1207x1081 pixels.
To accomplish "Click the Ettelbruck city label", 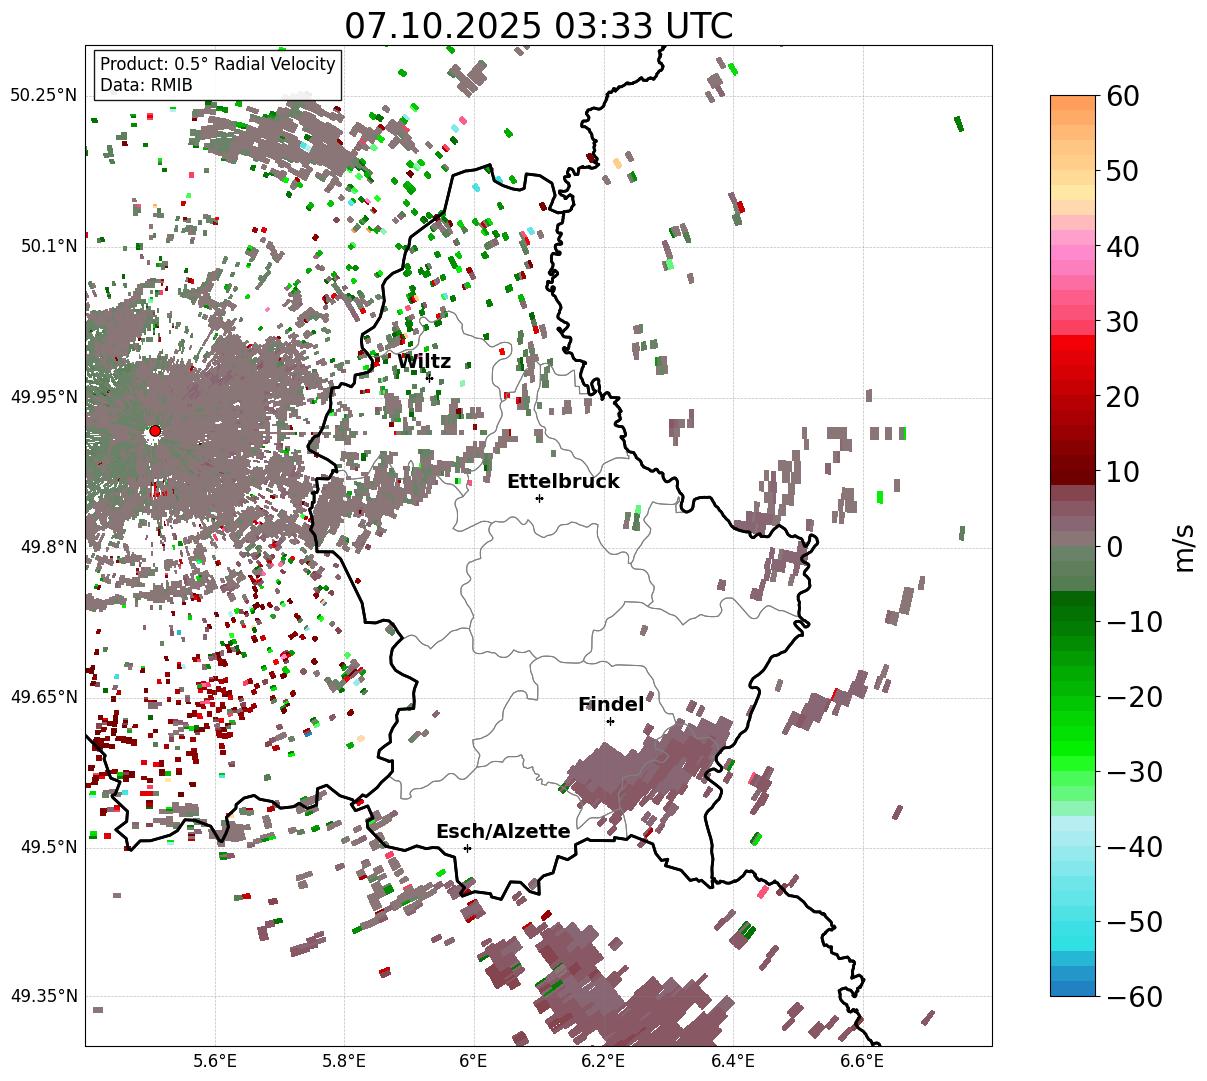I will pos(563,482).
